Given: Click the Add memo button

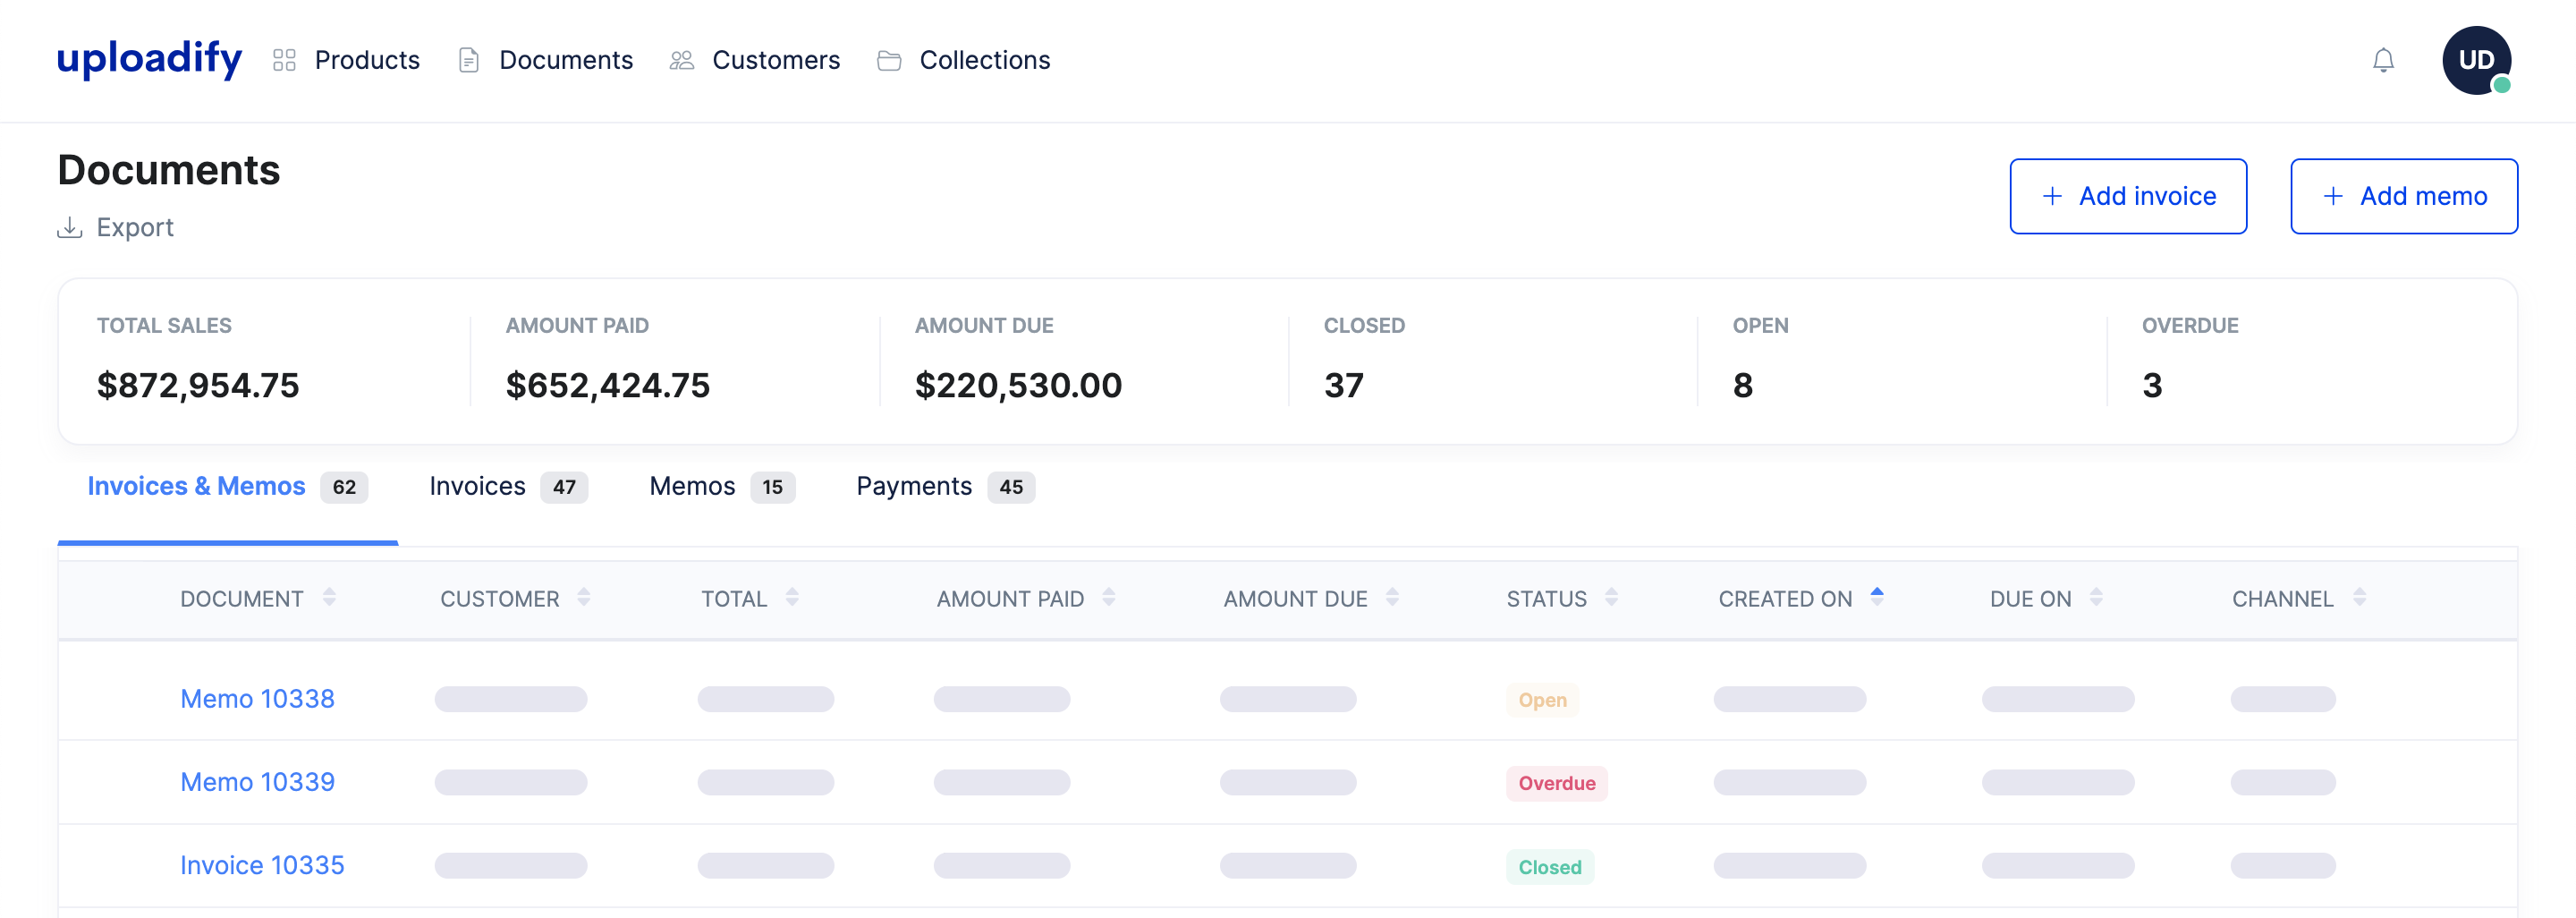Looking at the screenshot, I should point(2404,196).
